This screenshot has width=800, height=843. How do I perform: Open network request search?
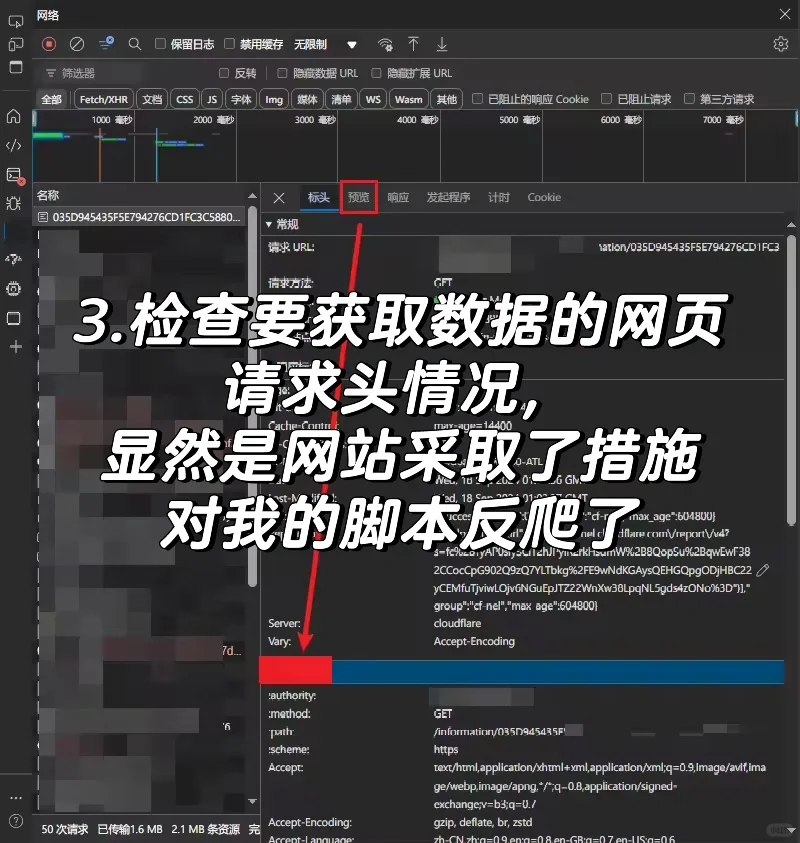[x=135, y=44]
